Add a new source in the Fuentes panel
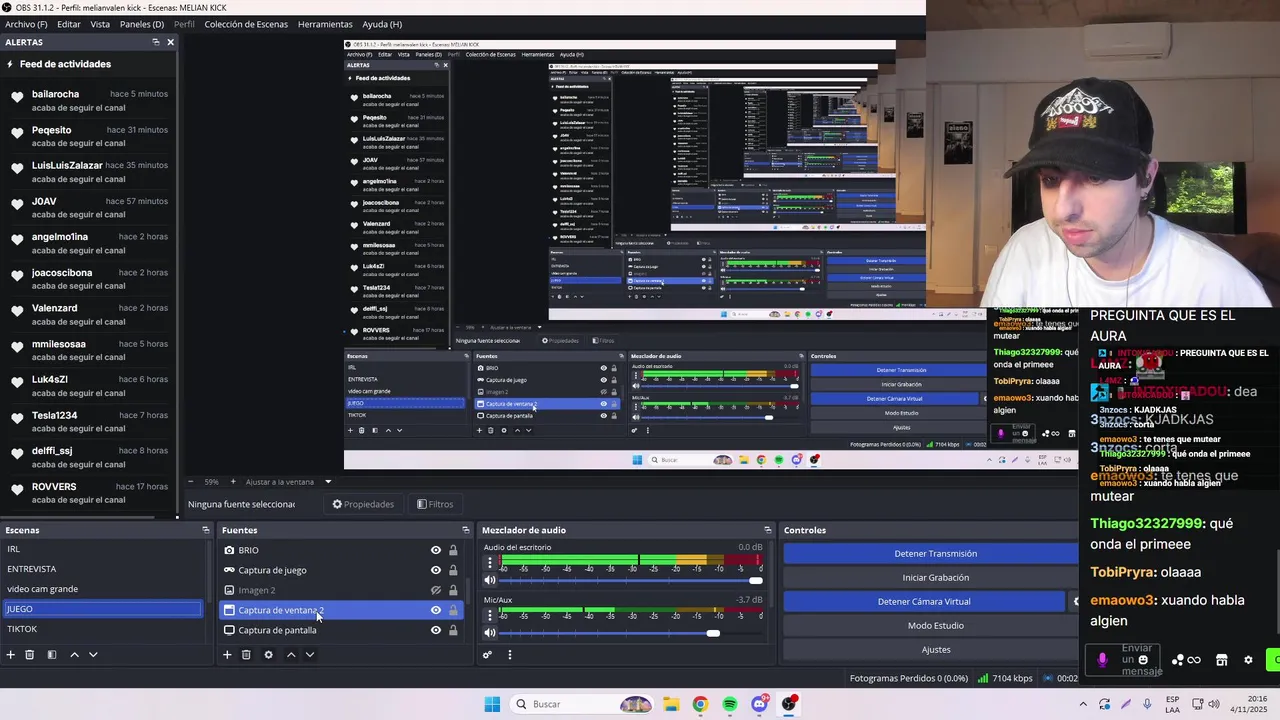Screen dimensions: 1280x720 coord(227,655)
